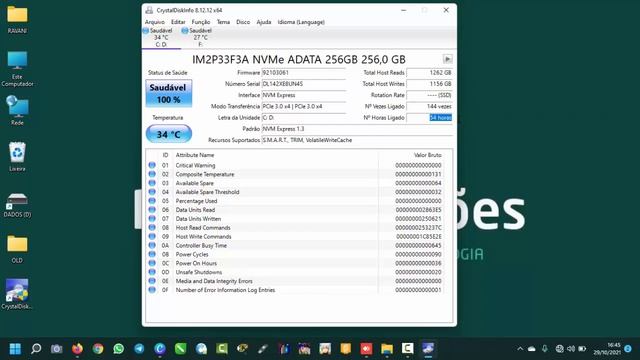Select the Composite Temperature attribute row
The width and height of the screenshot is (640, 360).
296,174
